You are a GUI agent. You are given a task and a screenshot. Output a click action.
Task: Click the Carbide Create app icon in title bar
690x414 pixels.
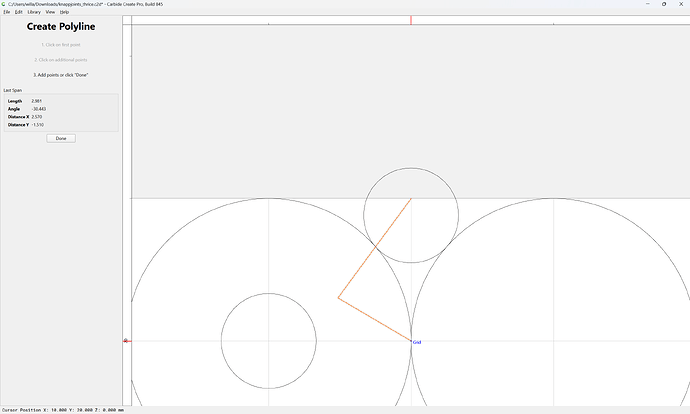coord(4,4)
